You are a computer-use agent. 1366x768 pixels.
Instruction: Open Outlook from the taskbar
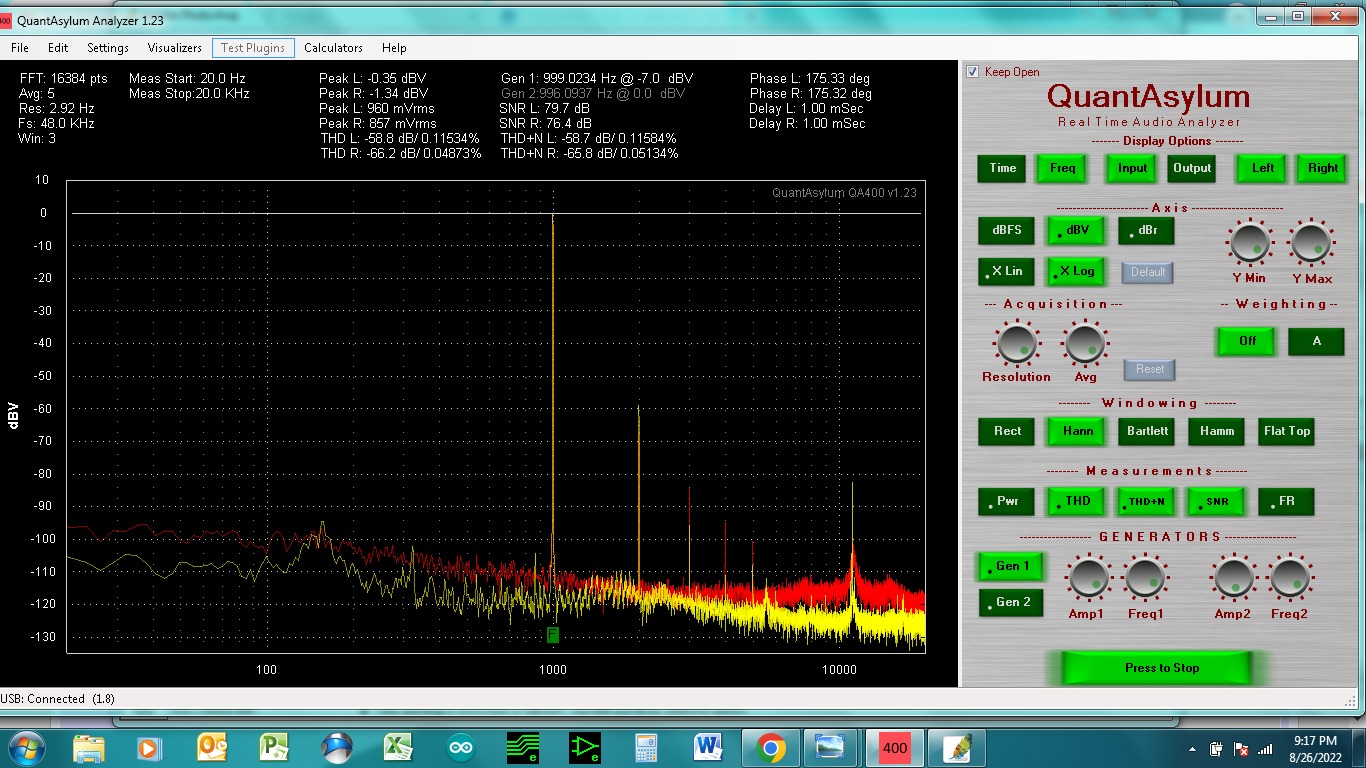[x=212, y=747]
